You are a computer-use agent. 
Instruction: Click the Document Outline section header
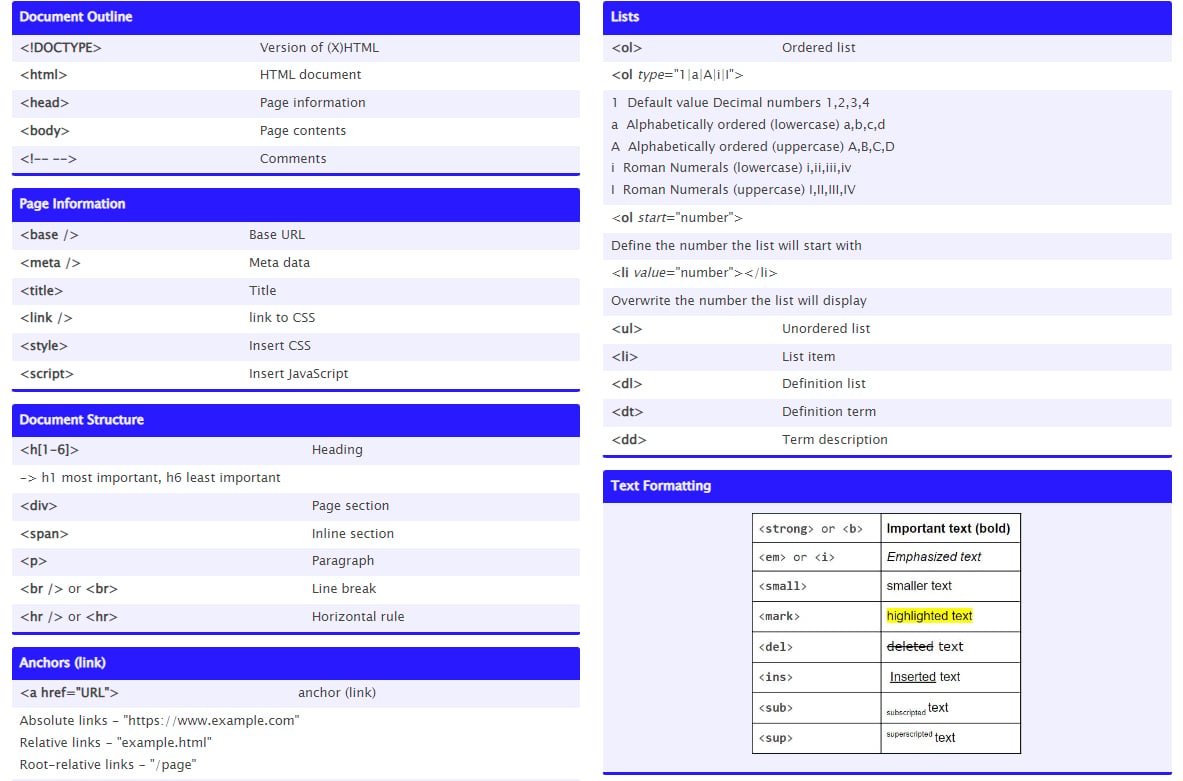296,17
